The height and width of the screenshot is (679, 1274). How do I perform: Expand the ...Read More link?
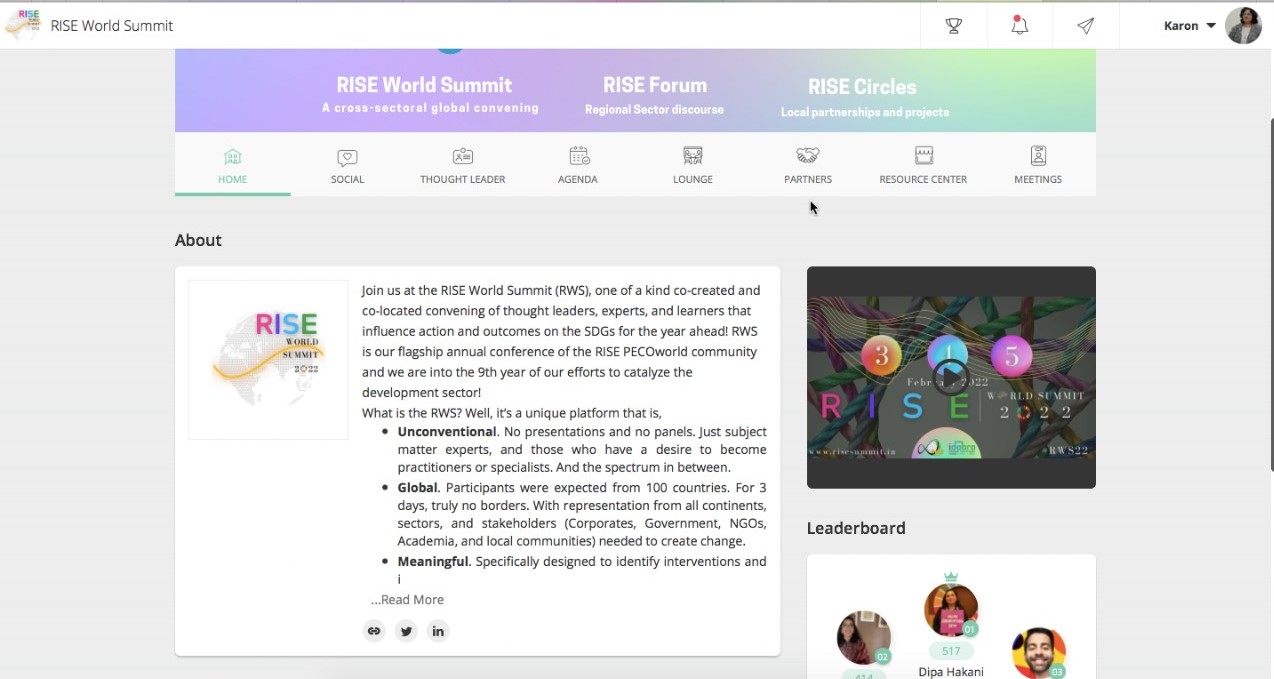pos(407,600)
